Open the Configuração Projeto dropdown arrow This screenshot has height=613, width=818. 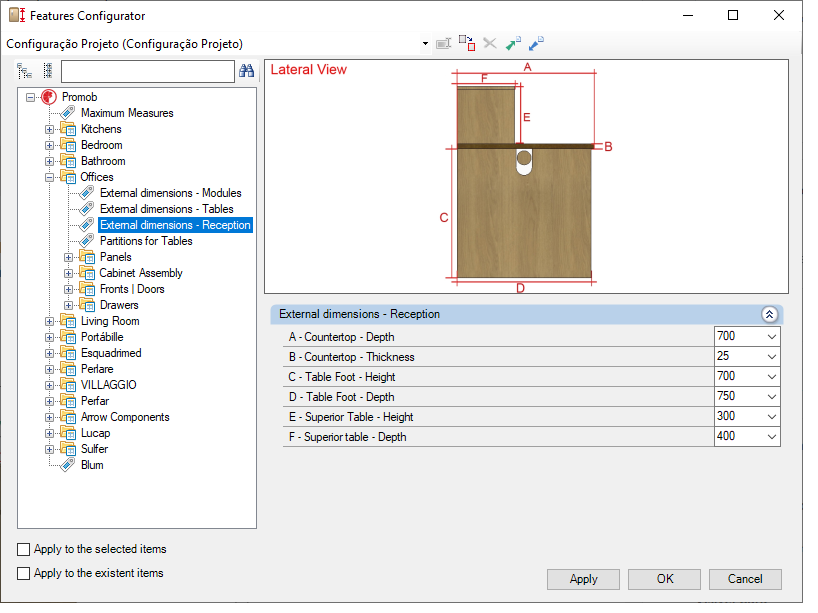425,44
